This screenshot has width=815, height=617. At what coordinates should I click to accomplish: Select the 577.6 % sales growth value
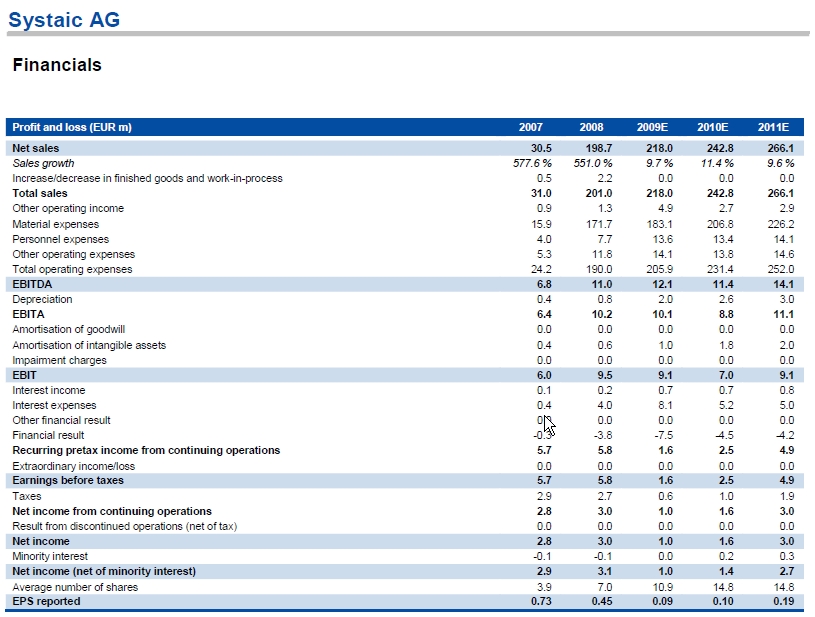click(x=532, y=163)
